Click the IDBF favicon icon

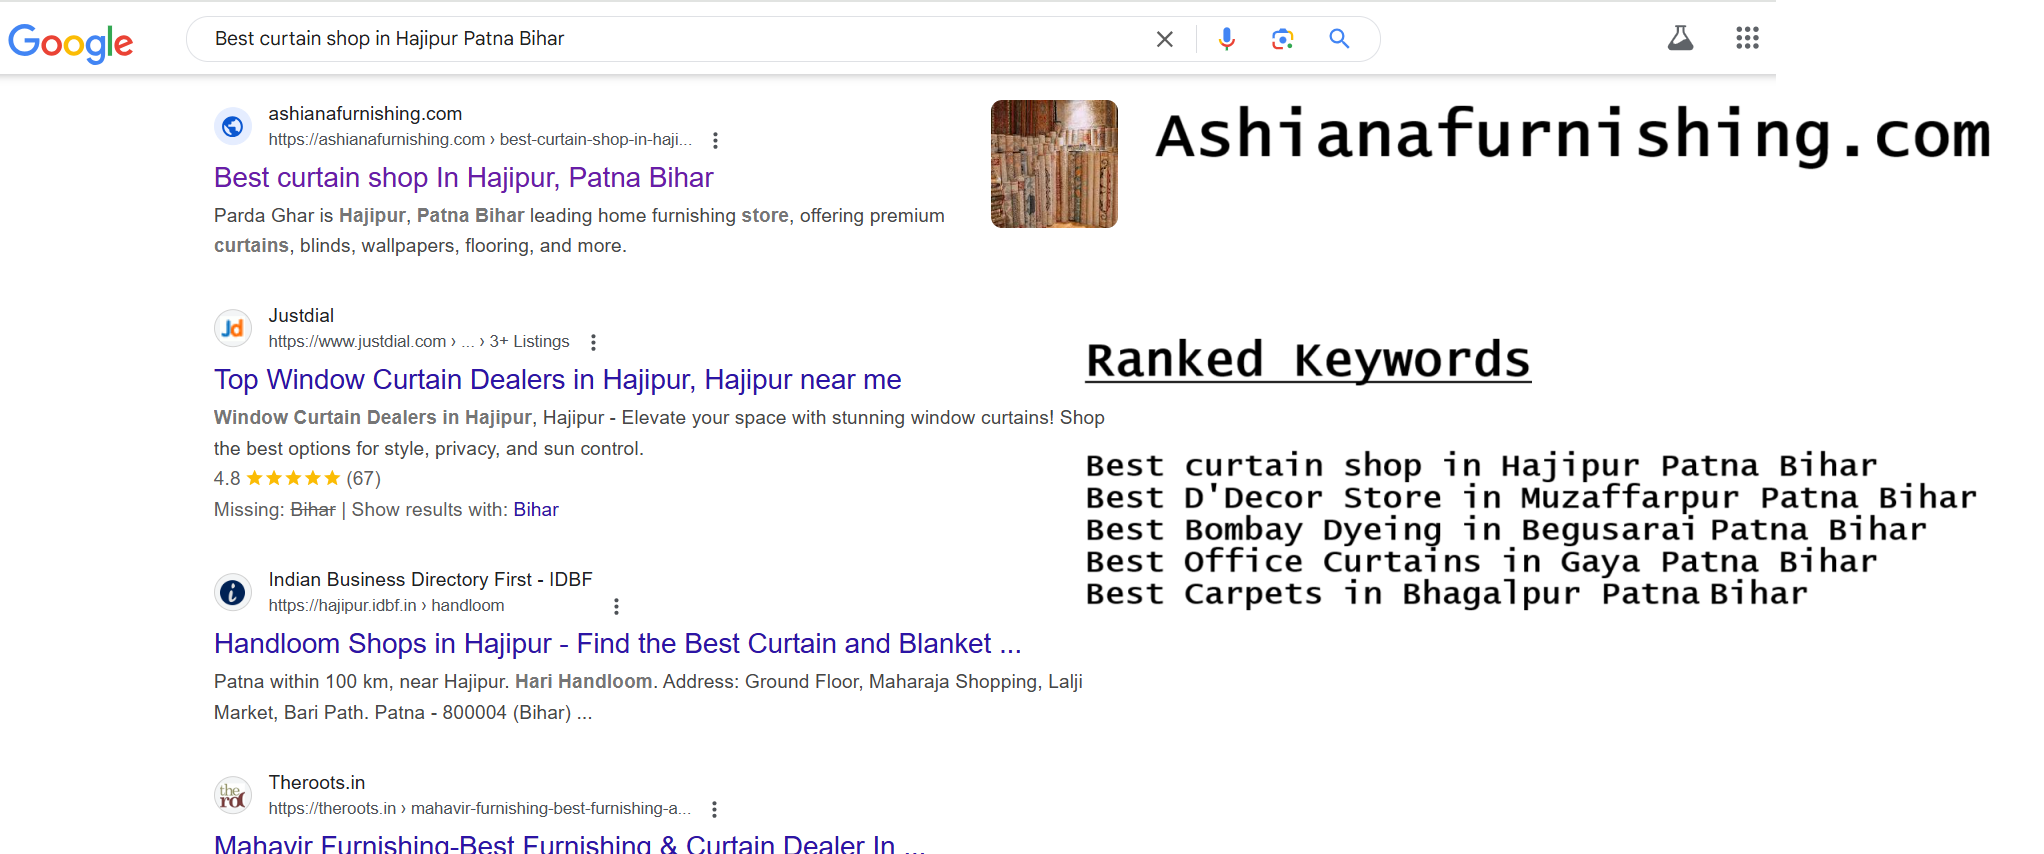click(233, 592)
